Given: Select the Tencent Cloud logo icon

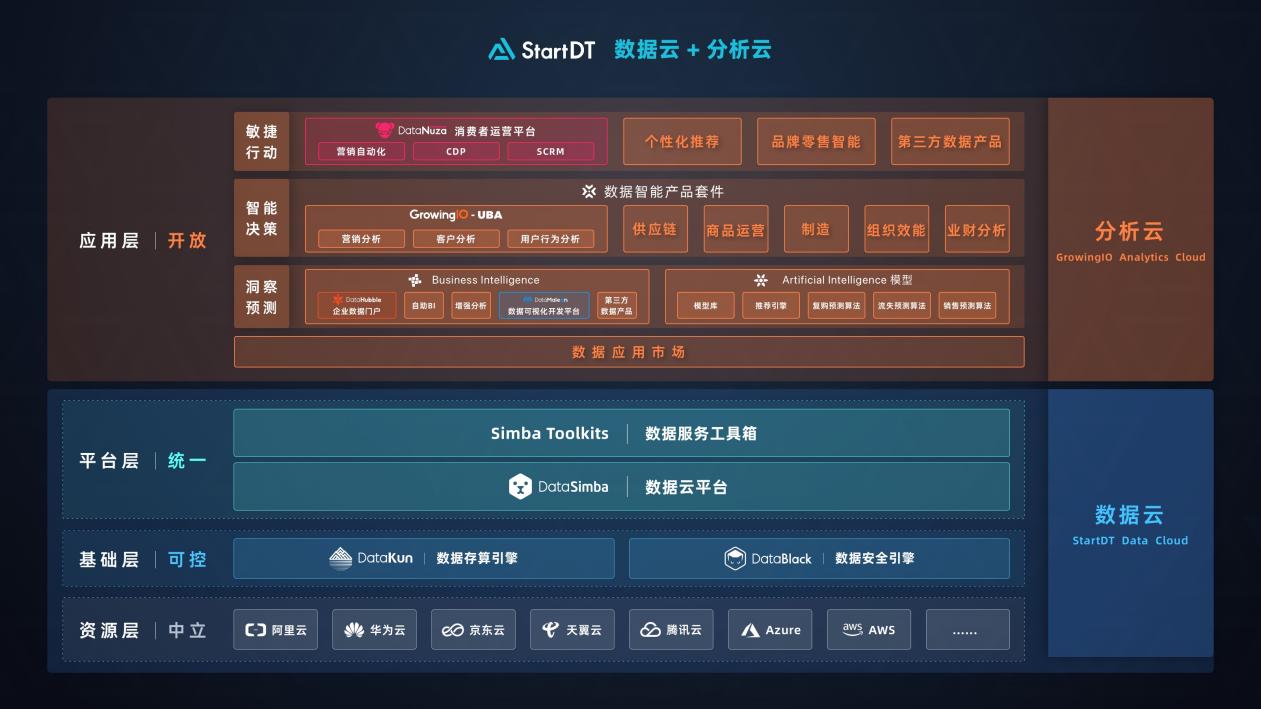Looking at the screenshot, I should [651, 630].
